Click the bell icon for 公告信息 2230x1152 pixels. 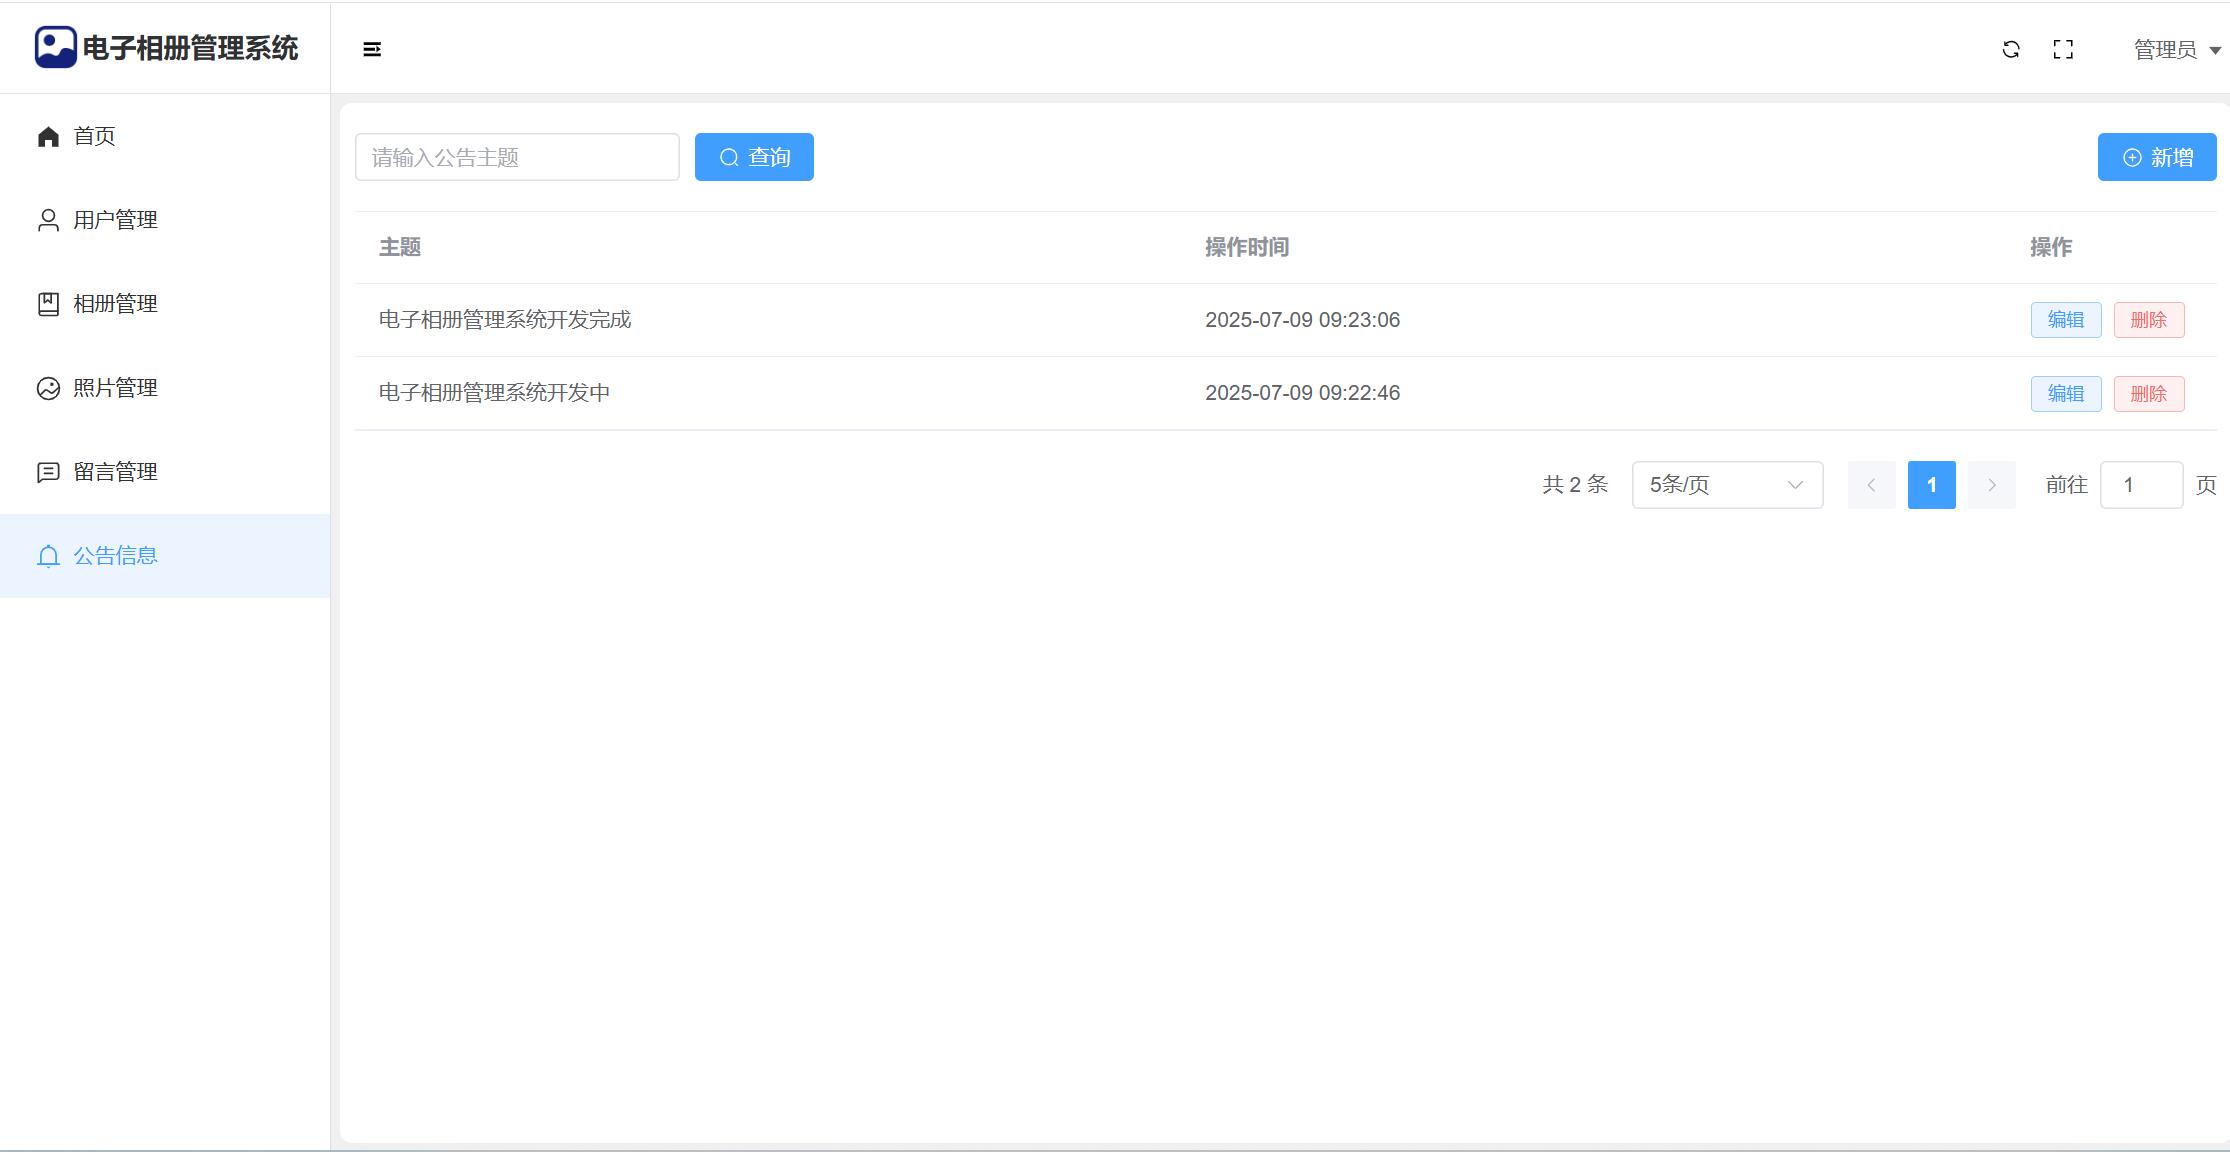pyautogui.click(x=48, y=556)
